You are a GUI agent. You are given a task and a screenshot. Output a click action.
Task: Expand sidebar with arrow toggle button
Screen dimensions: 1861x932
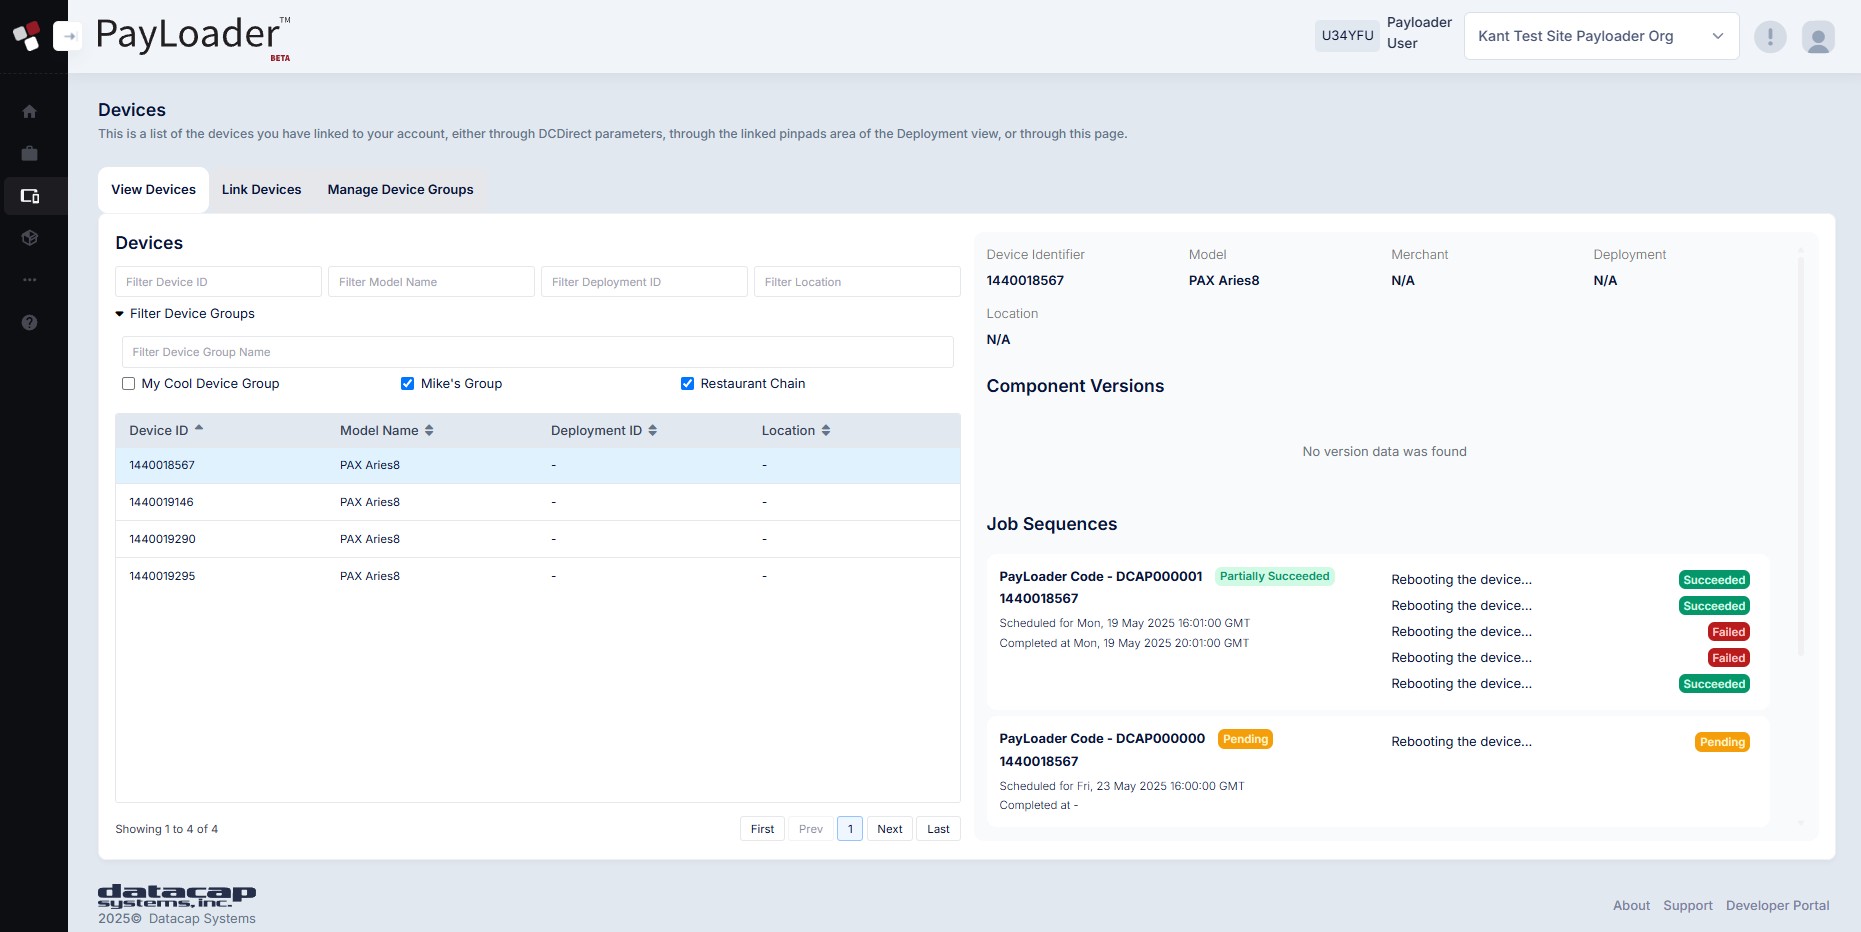(x=68, y=36)
